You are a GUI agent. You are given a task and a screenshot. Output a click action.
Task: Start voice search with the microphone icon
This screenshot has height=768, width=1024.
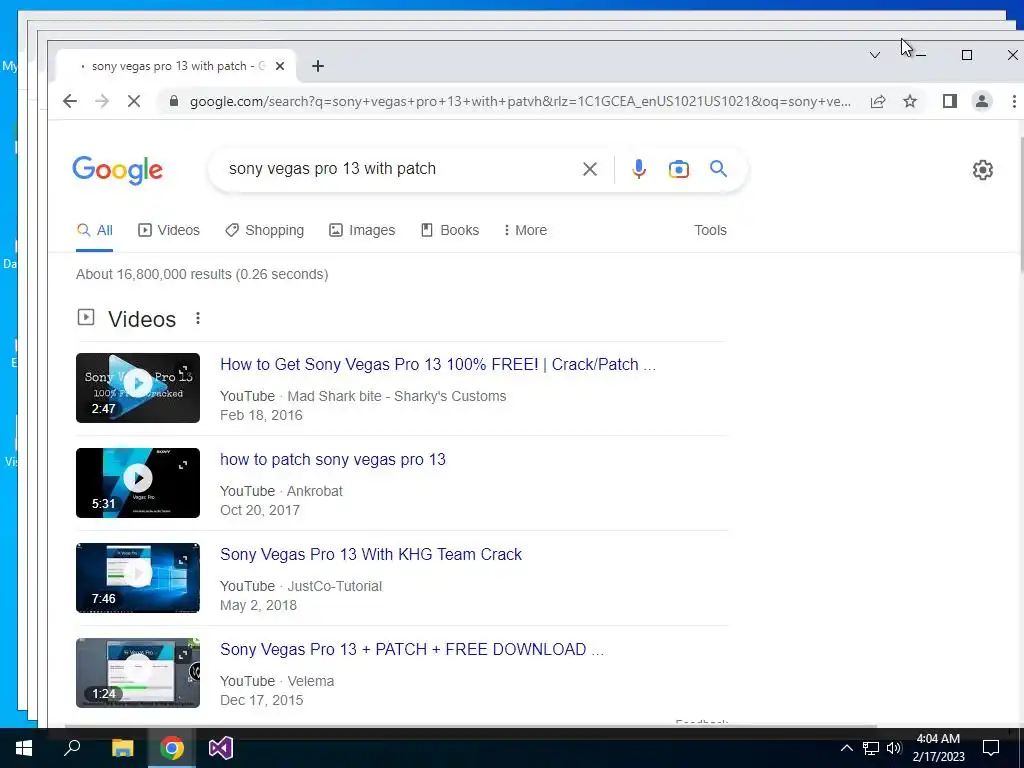point(639,169)
